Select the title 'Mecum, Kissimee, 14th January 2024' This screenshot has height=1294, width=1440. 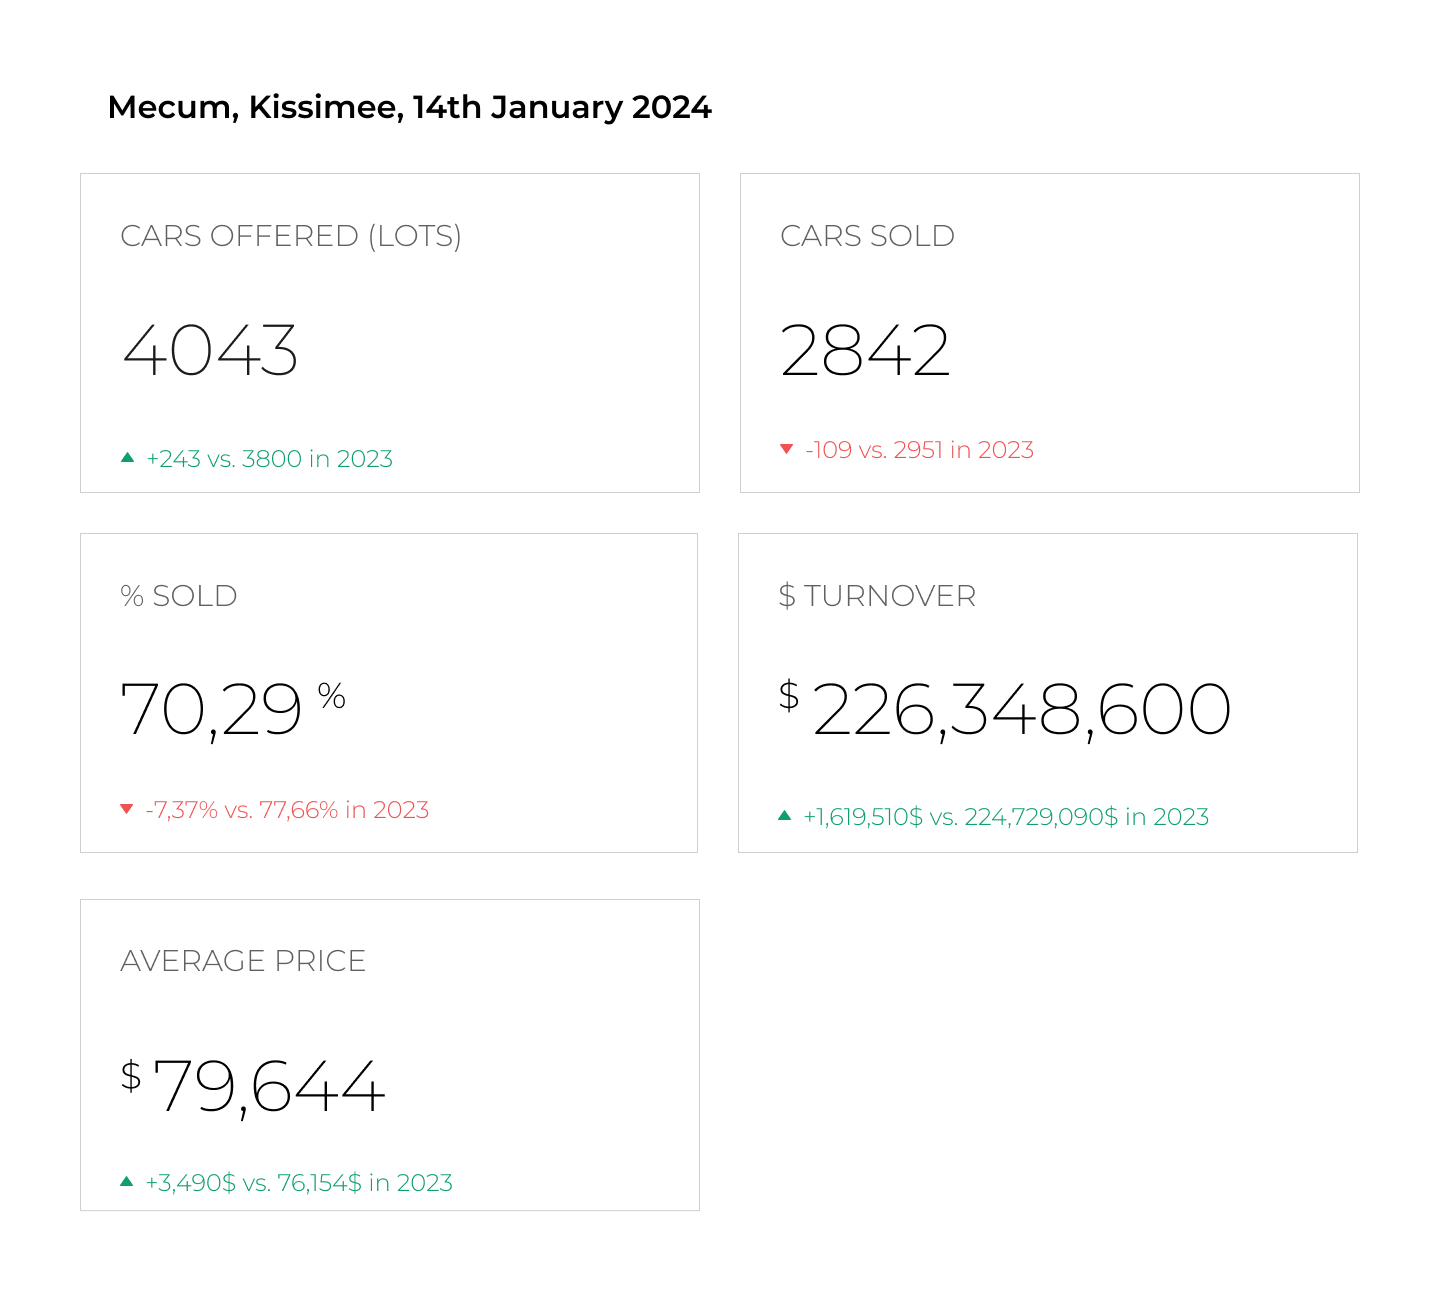click(x=410, y=107)
